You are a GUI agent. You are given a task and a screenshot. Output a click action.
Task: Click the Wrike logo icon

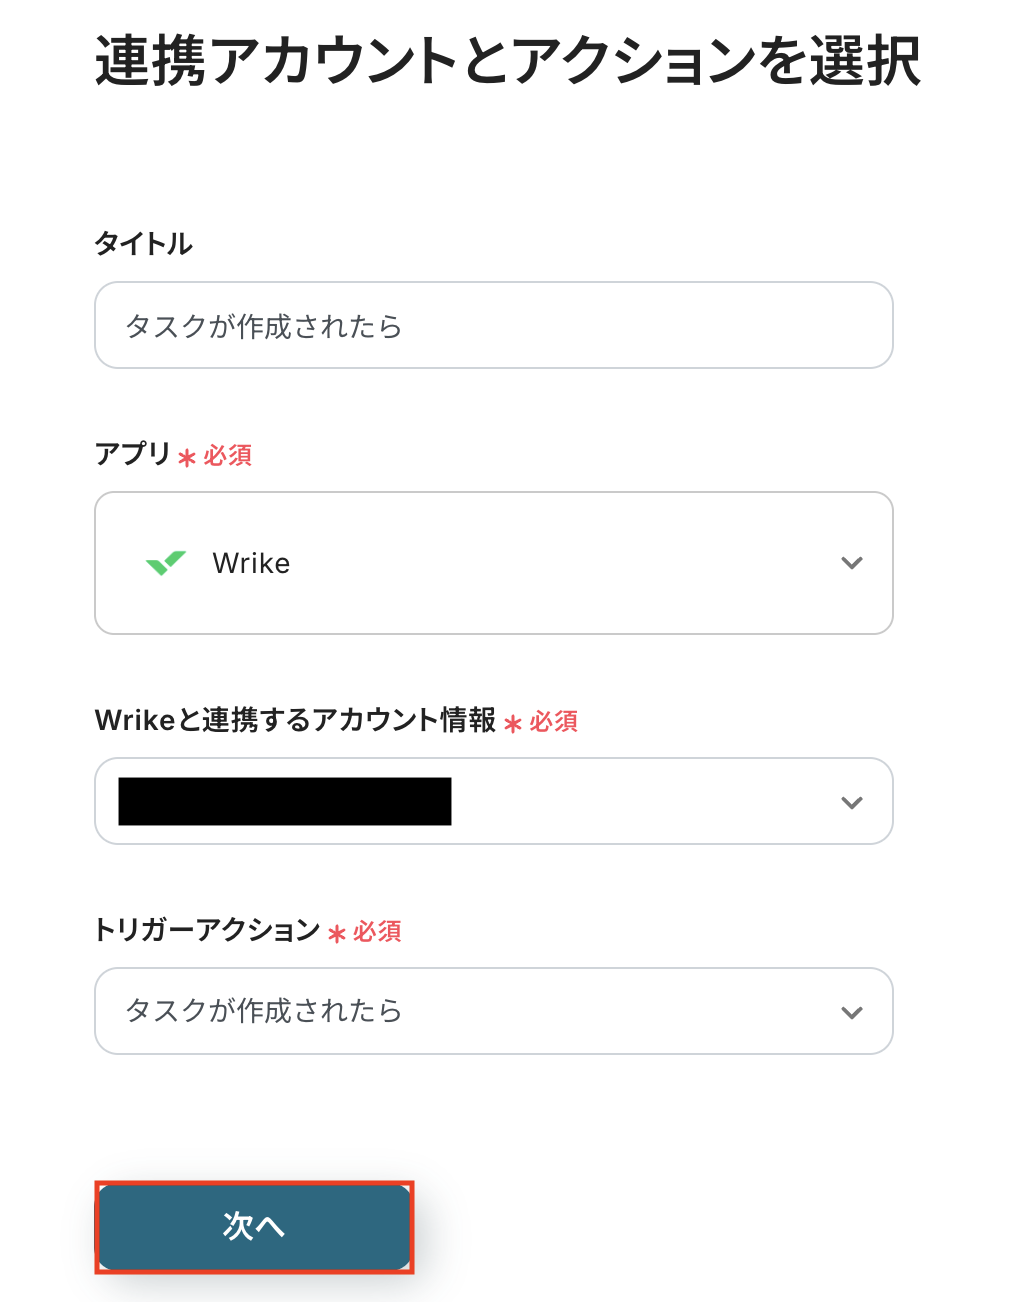[166, 563]
